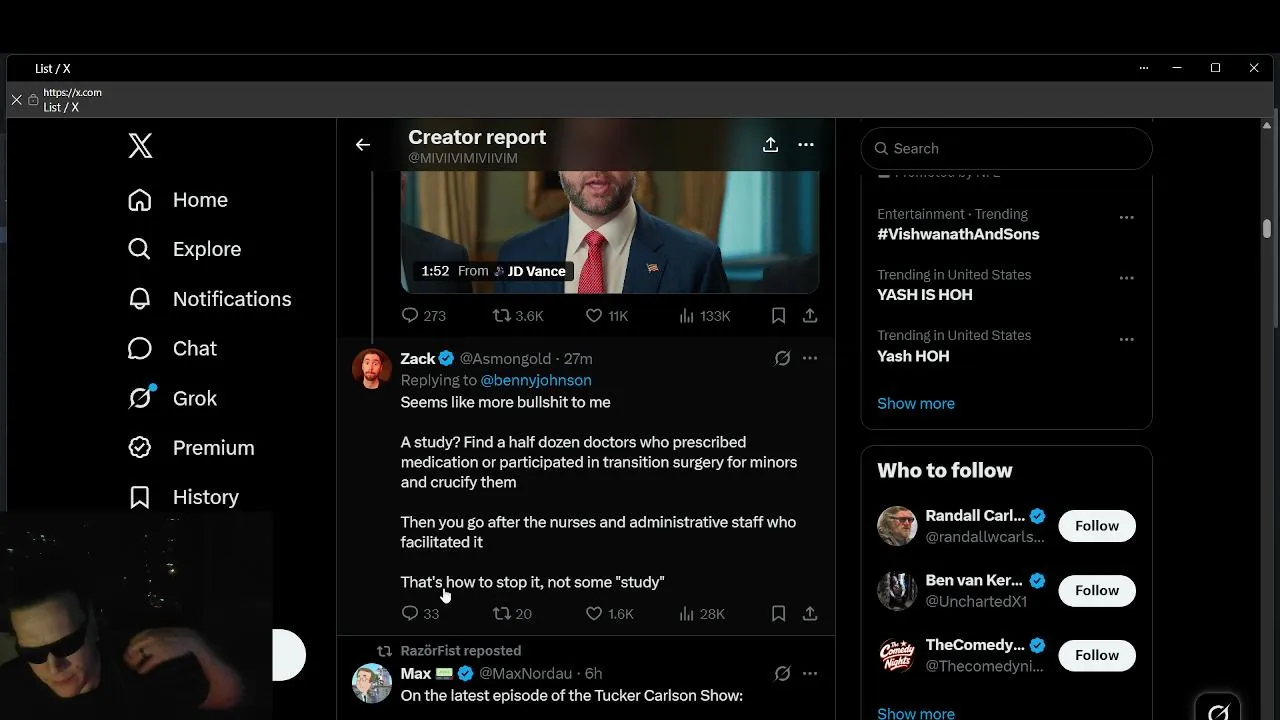Screen dimensions: 1280x720
Task: Open more options on Zack's post
Action: [x=810, y=358]
